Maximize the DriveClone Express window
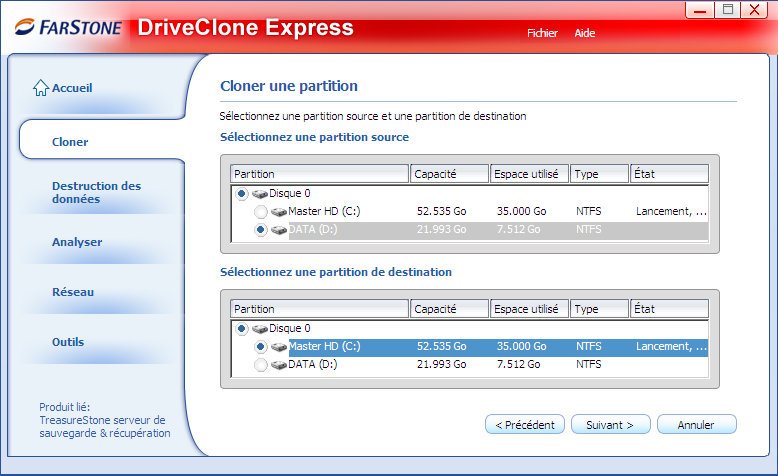Image resolution: width=778 pixels, height=476 pixels. pos(727,10)
